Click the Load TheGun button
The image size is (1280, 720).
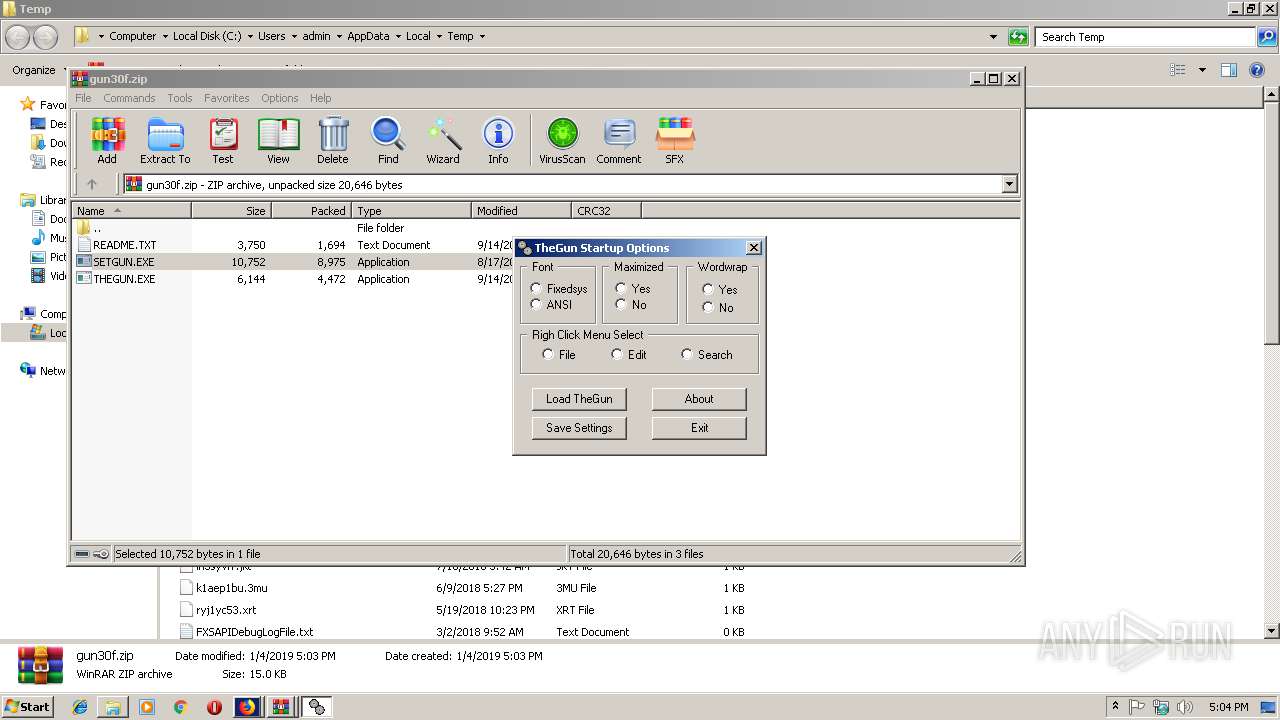[x=579, y=399]
